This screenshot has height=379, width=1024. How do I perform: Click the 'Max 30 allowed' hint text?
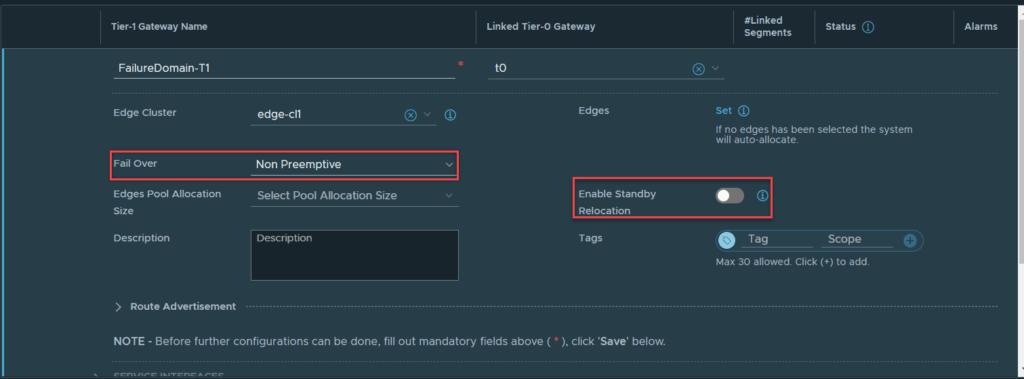click(793, 262)
